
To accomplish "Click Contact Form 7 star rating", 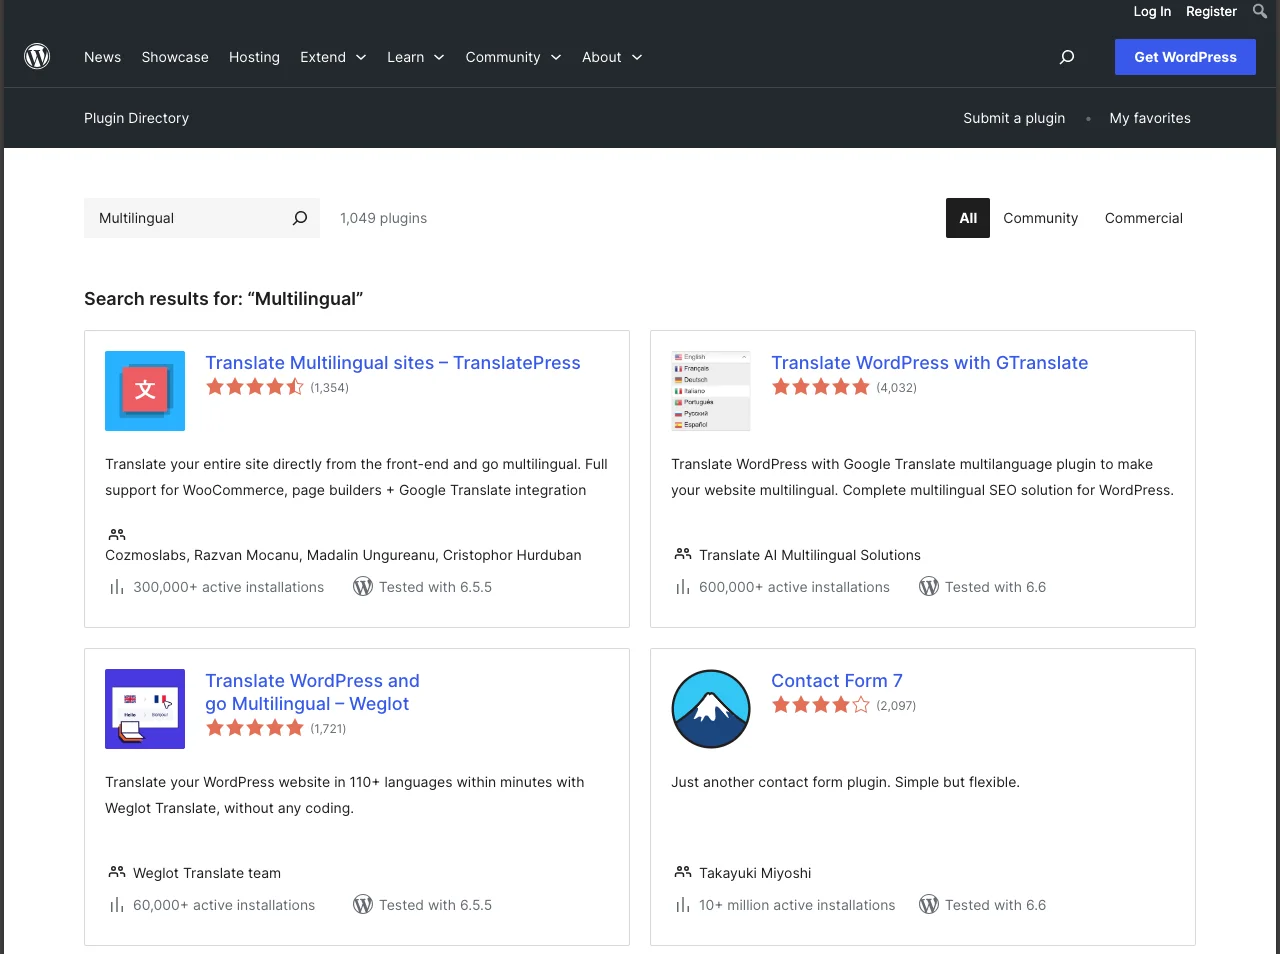I will (821, 705).
